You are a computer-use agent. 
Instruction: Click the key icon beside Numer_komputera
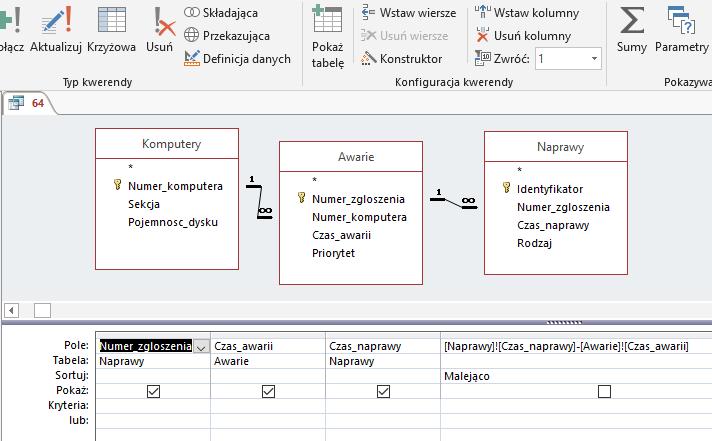click(x=118, y=184)
